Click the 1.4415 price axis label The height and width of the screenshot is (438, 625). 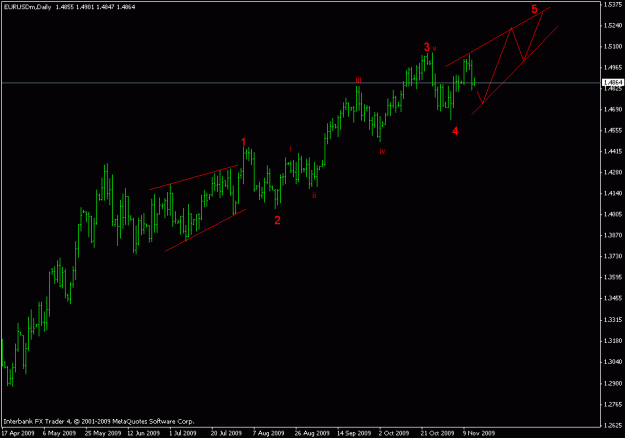[613, 151]
